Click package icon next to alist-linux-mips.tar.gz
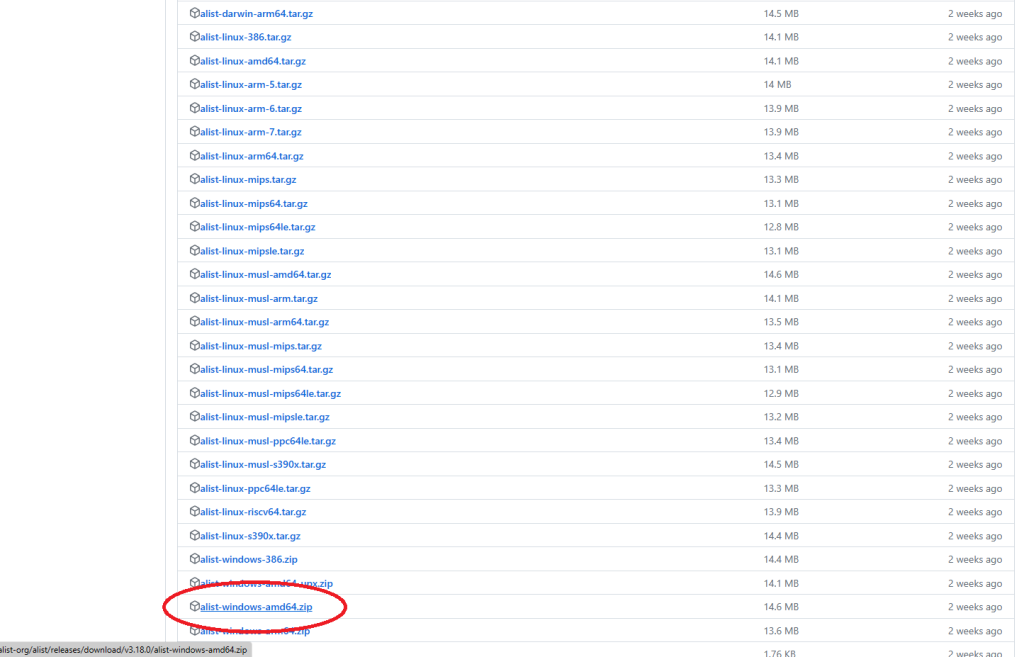The height and width of the screenshot is (657, 1024). [x=194, y=180]
